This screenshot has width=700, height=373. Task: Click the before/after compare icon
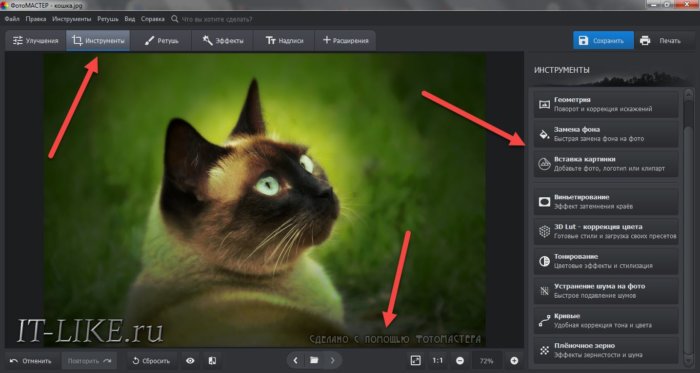(x=212, y=361)
